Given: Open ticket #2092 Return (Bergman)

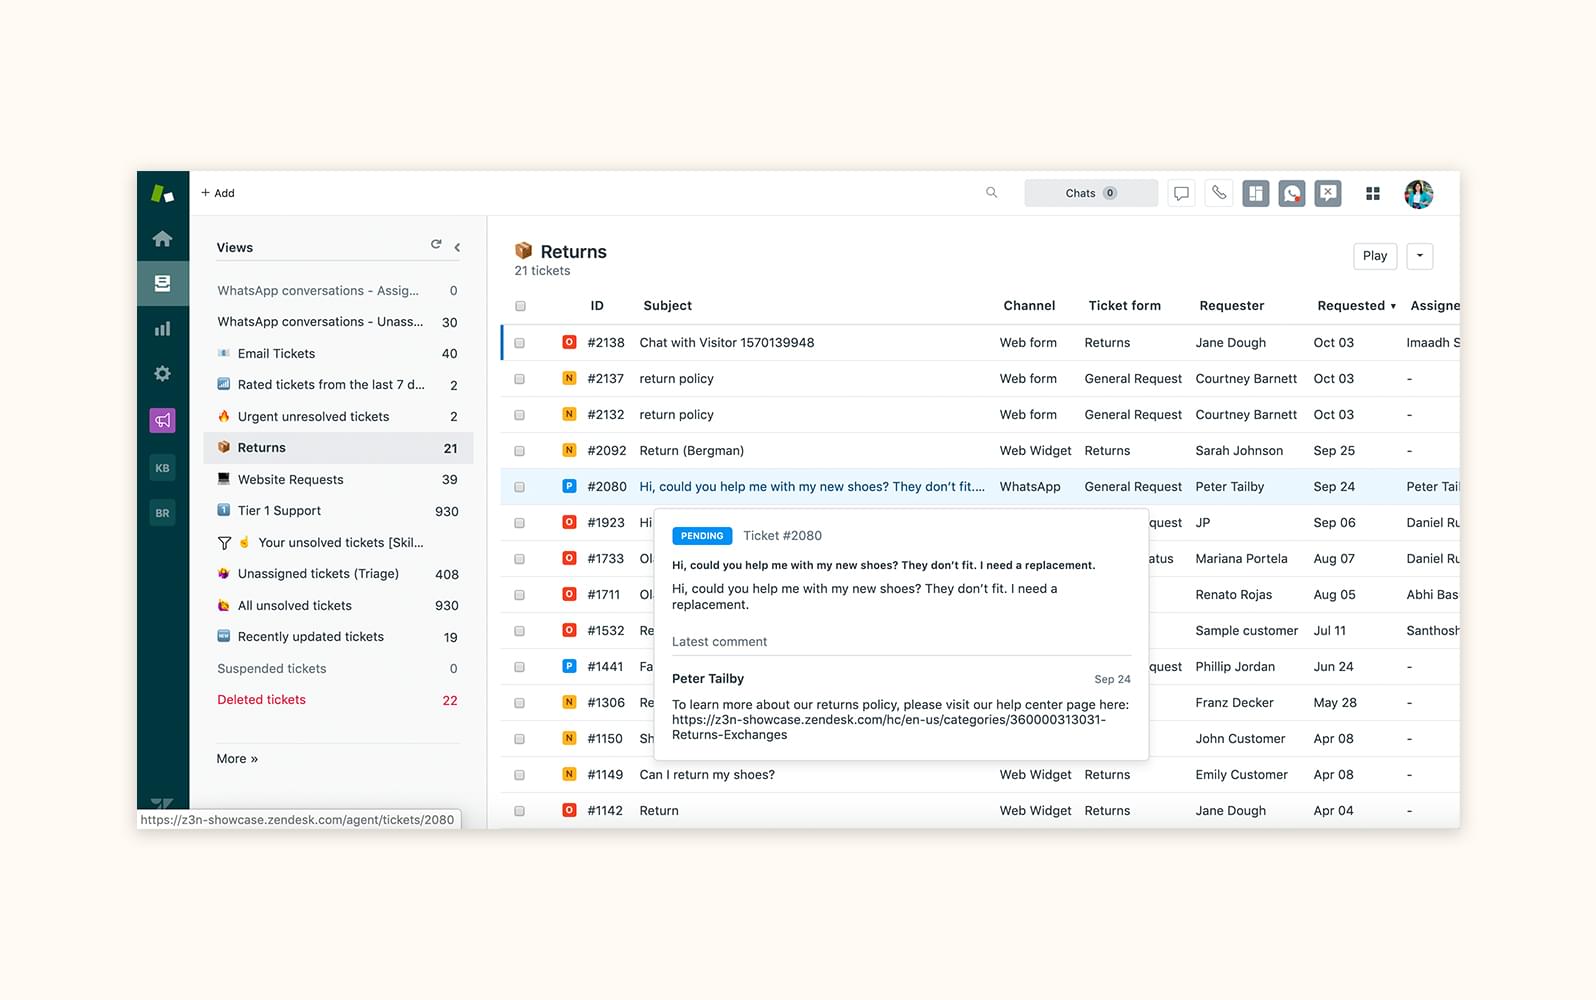Looking at the screenshot, I should click(x=692, y=451).
